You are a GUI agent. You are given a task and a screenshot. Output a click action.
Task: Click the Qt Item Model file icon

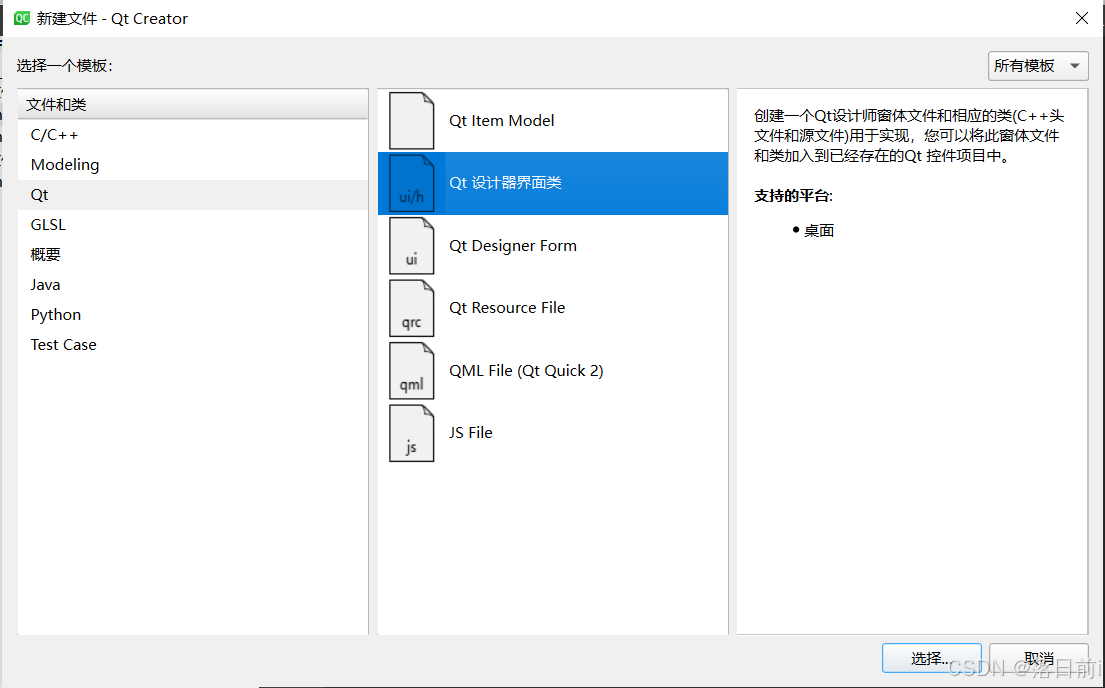pyautogui.click(x=412, y=121)
